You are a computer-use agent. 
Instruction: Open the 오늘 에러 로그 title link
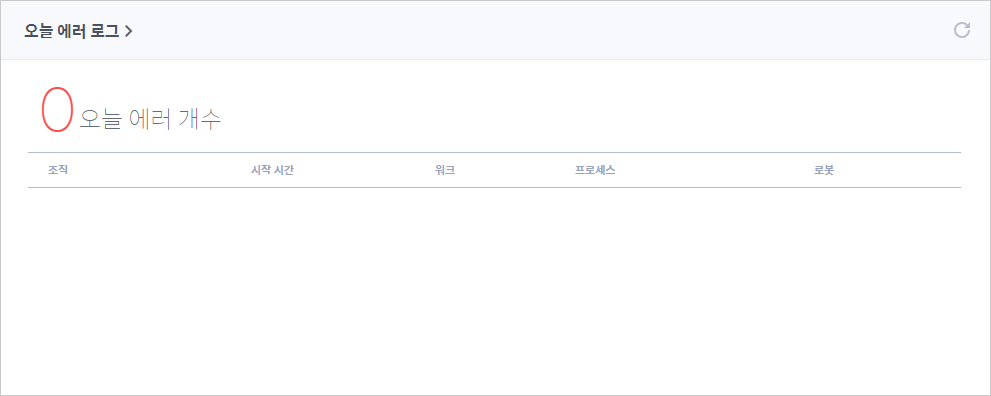(71, 31)
